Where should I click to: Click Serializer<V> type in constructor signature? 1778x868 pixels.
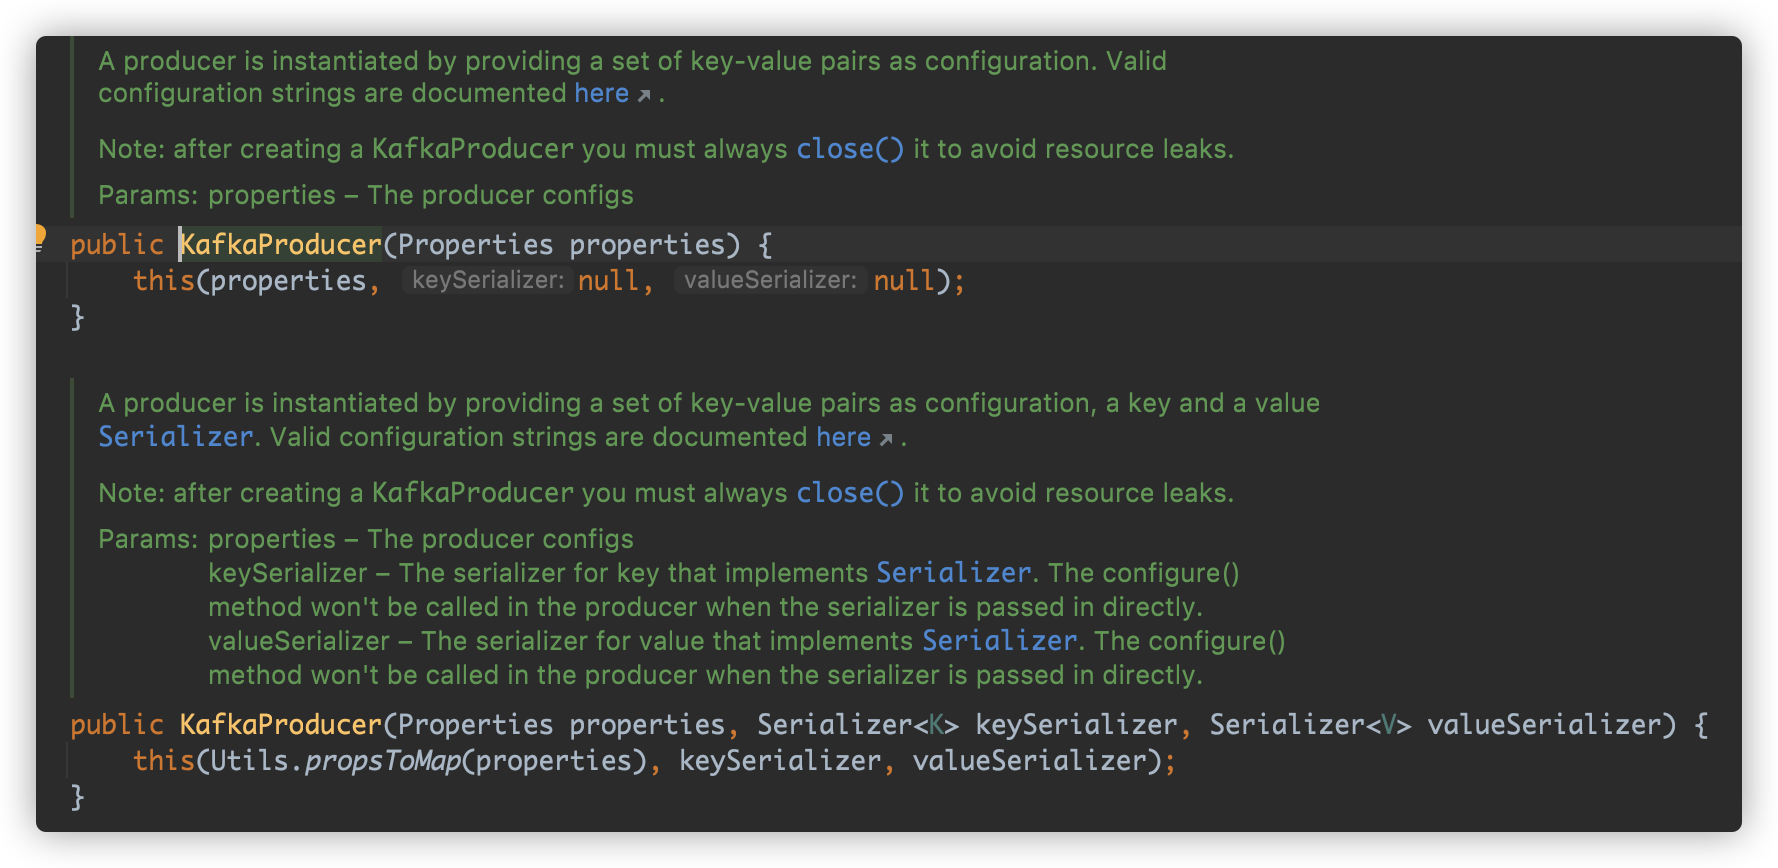[1311, 725]
